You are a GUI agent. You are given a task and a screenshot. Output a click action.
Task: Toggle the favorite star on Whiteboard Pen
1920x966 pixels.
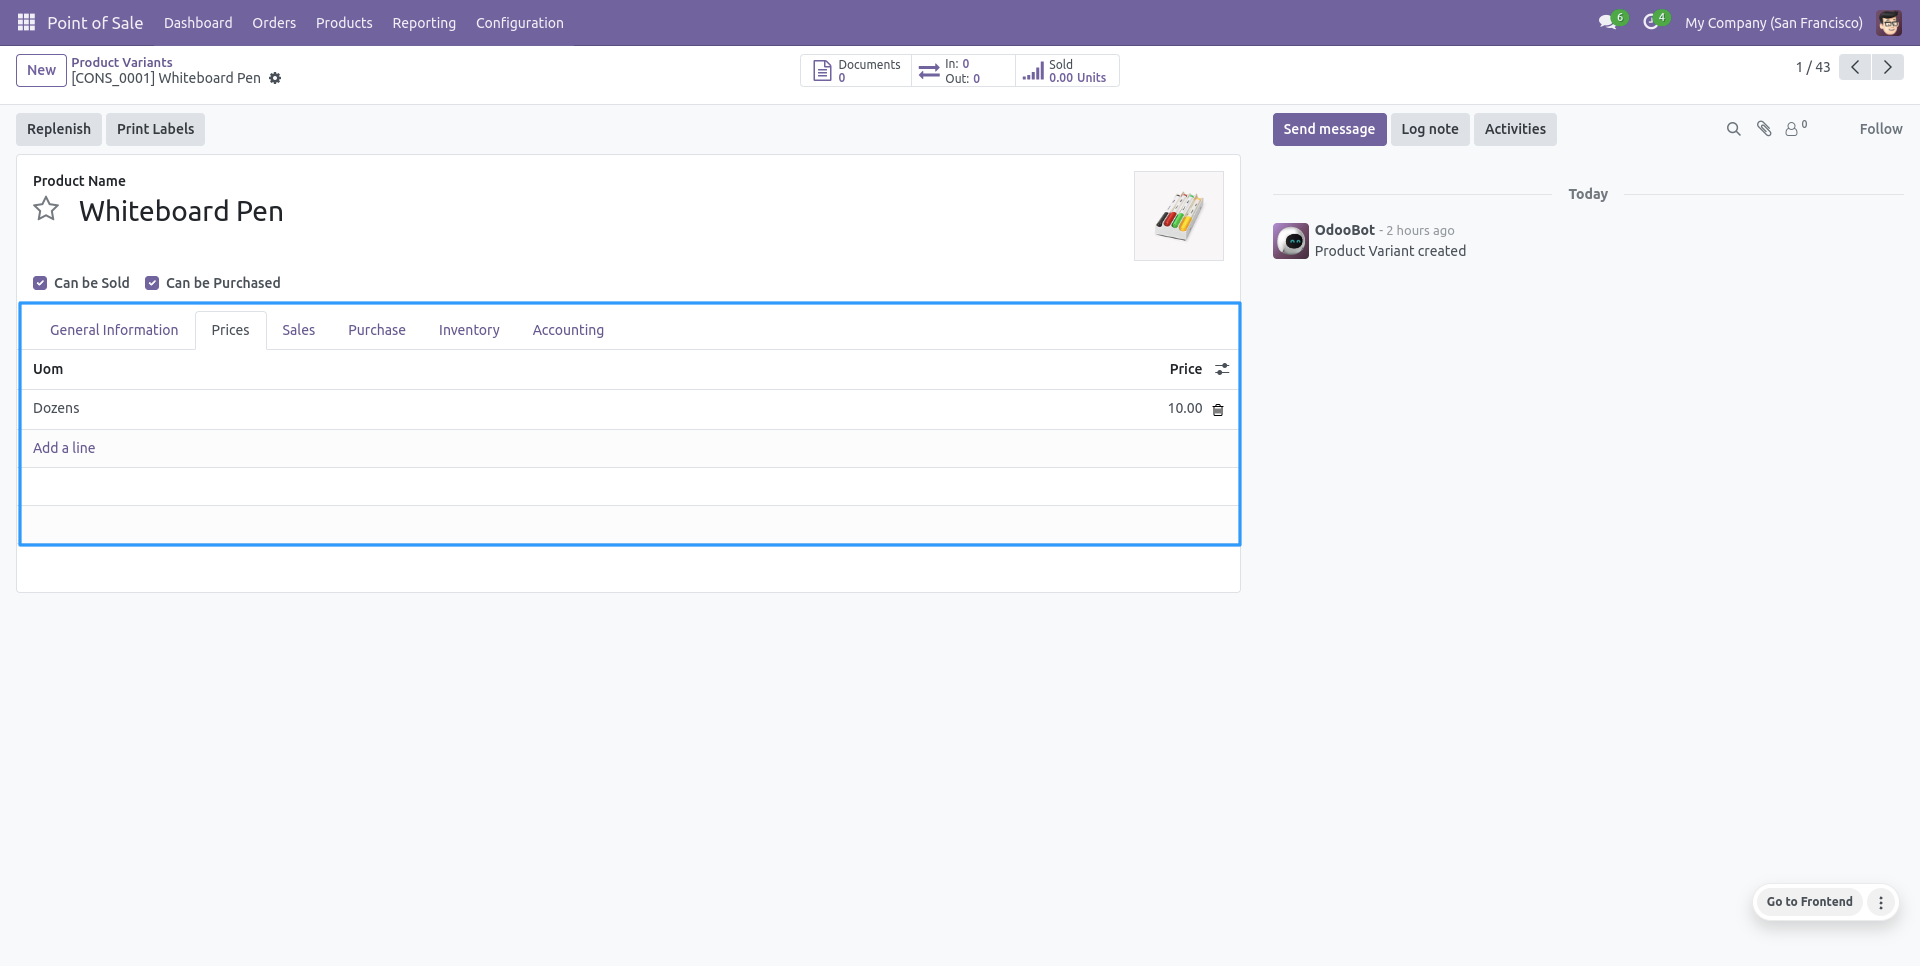point(45,209)
